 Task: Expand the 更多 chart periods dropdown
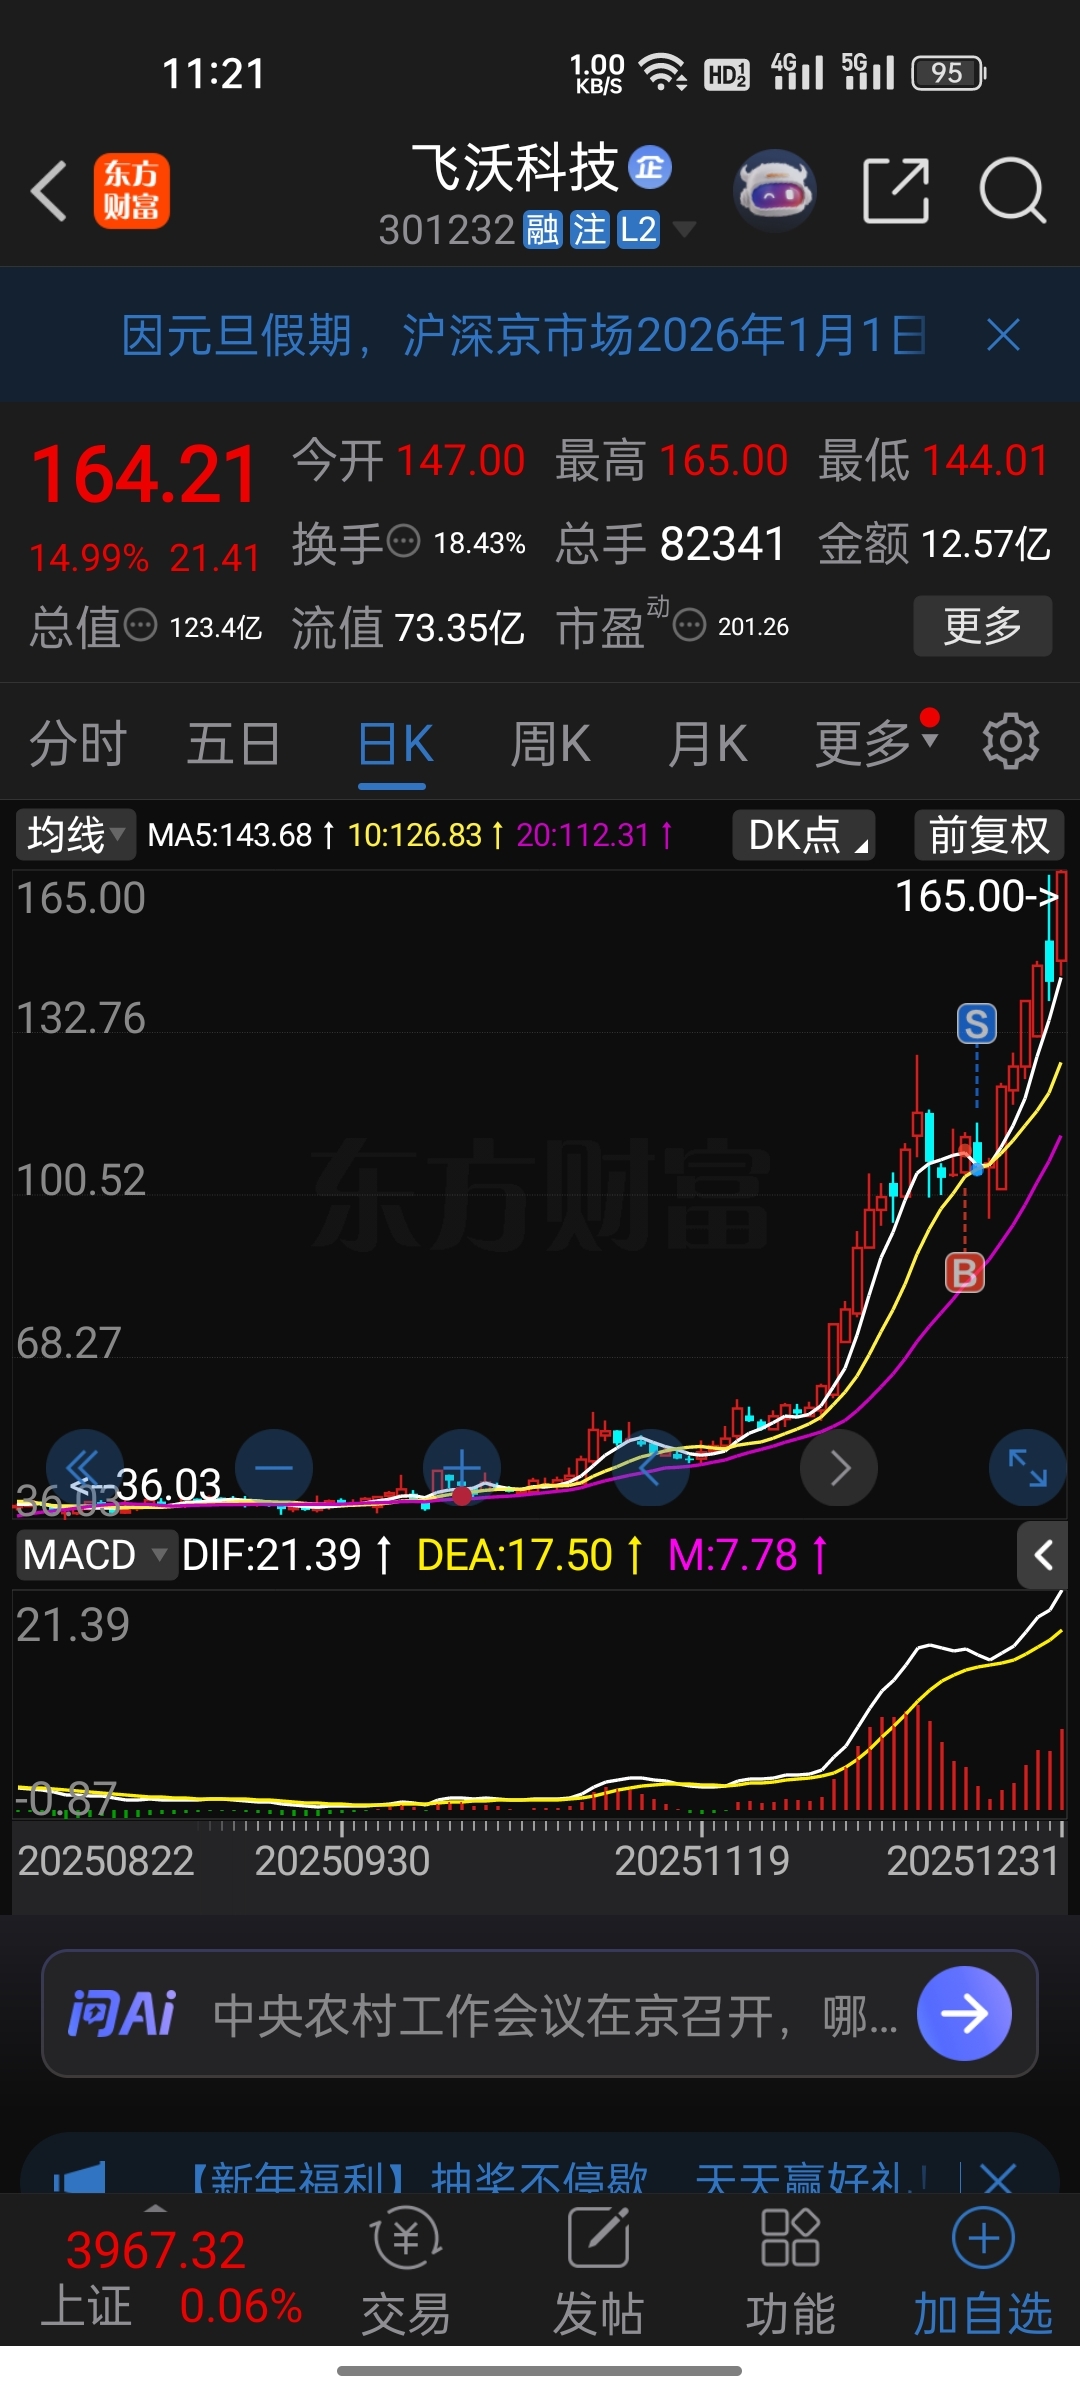click(x=876, y=744)
